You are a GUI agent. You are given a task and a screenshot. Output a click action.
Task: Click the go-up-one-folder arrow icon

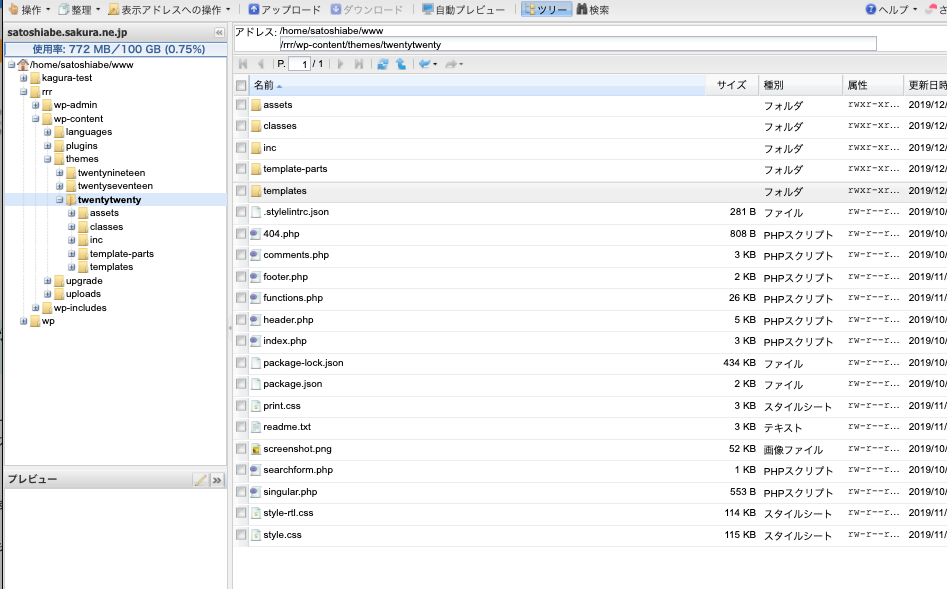(x=400, y=64)
